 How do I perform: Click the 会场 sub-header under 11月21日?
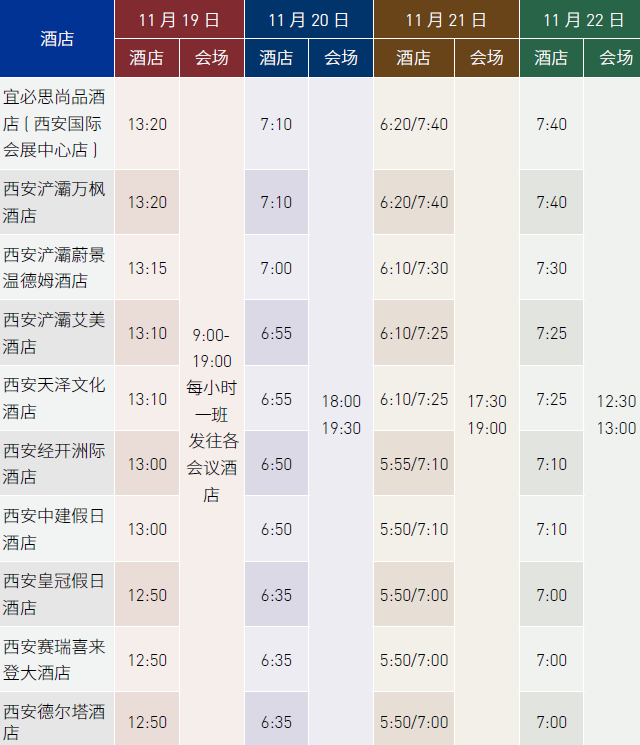[487, 58]
